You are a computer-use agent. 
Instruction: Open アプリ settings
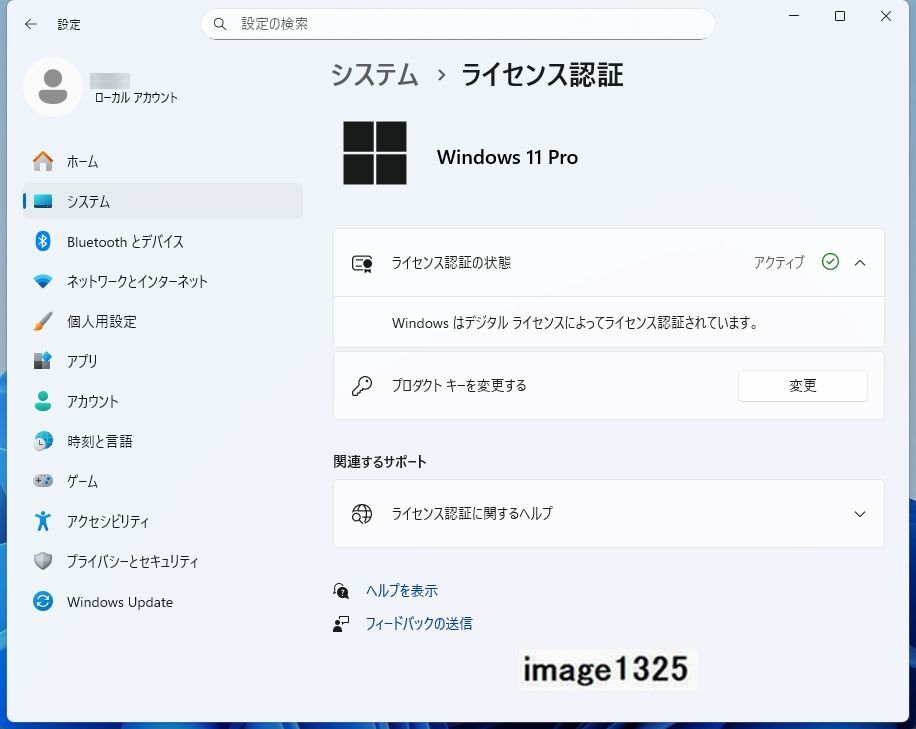tap(162, 361)
